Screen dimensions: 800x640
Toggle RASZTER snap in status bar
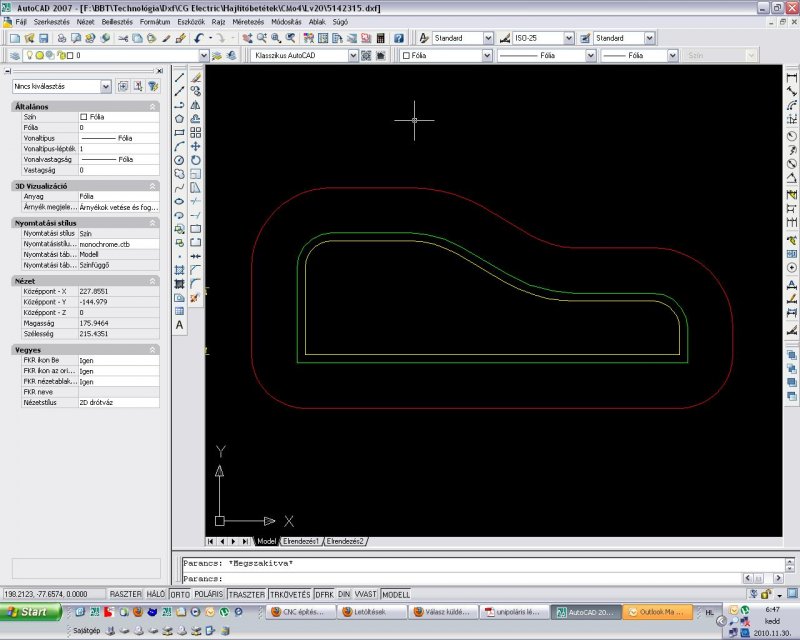pyautogui.click(x=125, y=594)
